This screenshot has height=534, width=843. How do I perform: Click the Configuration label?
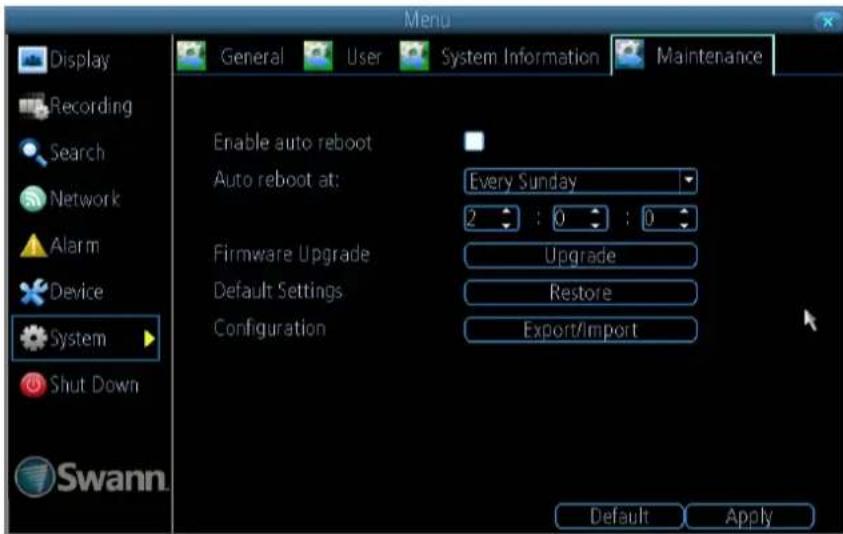coord(269,328)
